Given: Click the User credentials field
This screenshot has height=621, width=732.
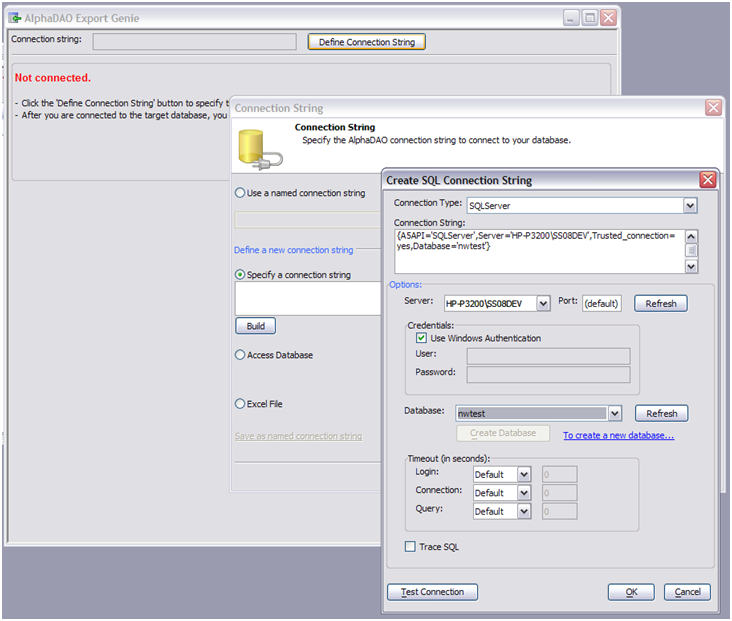Looking at the screenshot, I should (x=548, y=356).
